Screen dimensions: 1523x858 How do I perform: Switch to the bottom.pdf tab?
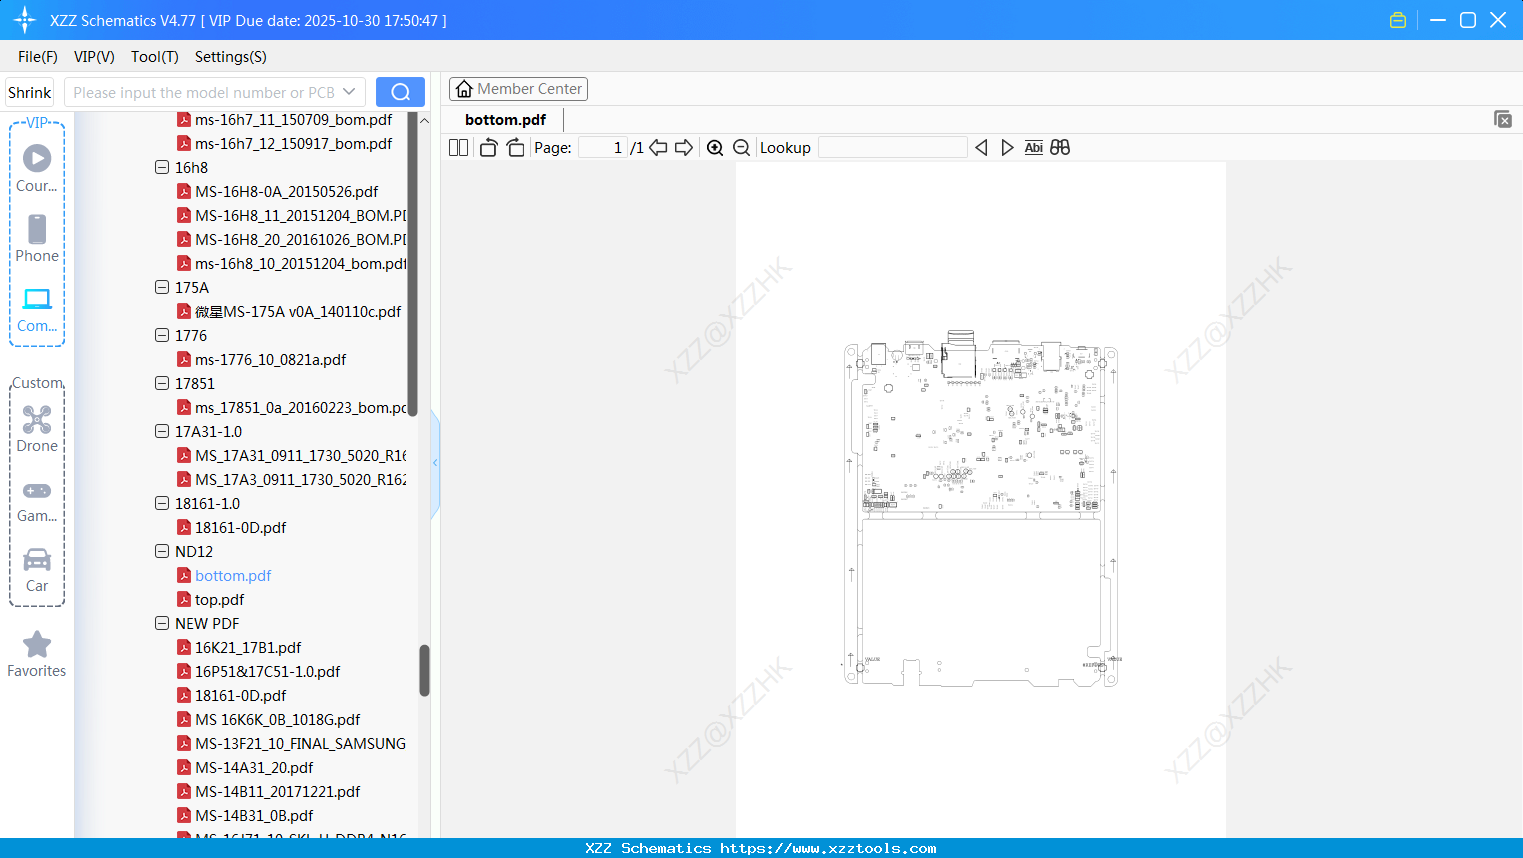tap(506, 120)
